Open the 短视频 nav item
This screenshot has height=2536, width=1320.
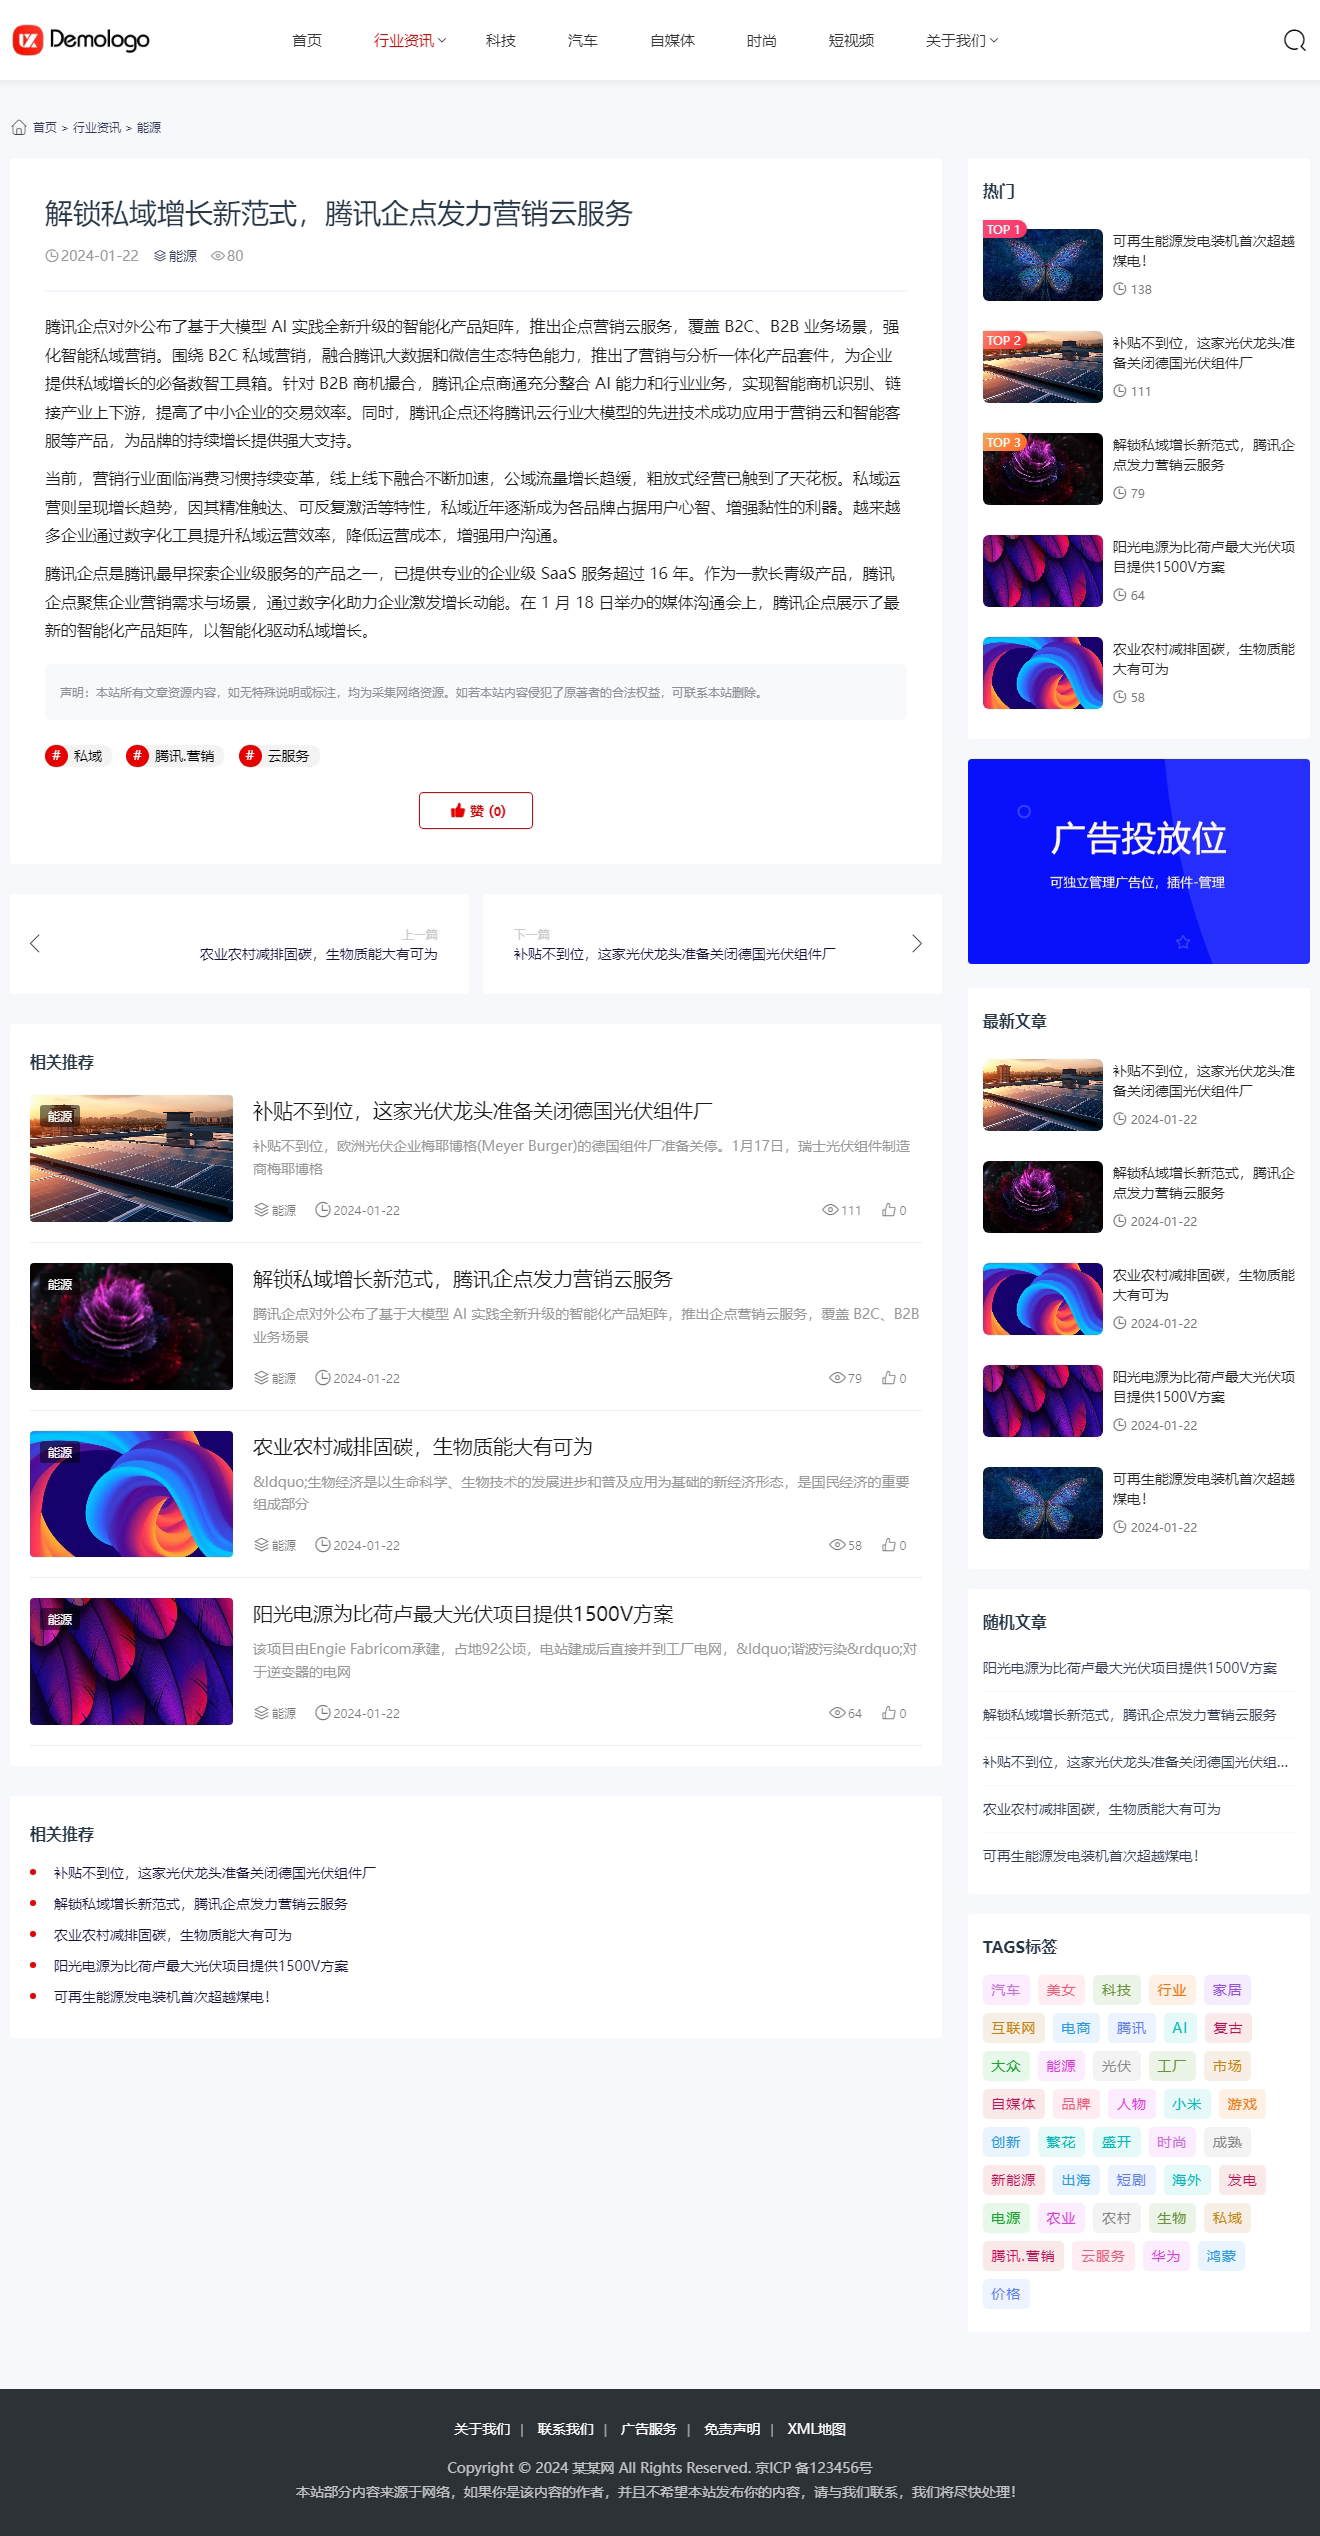851,40
